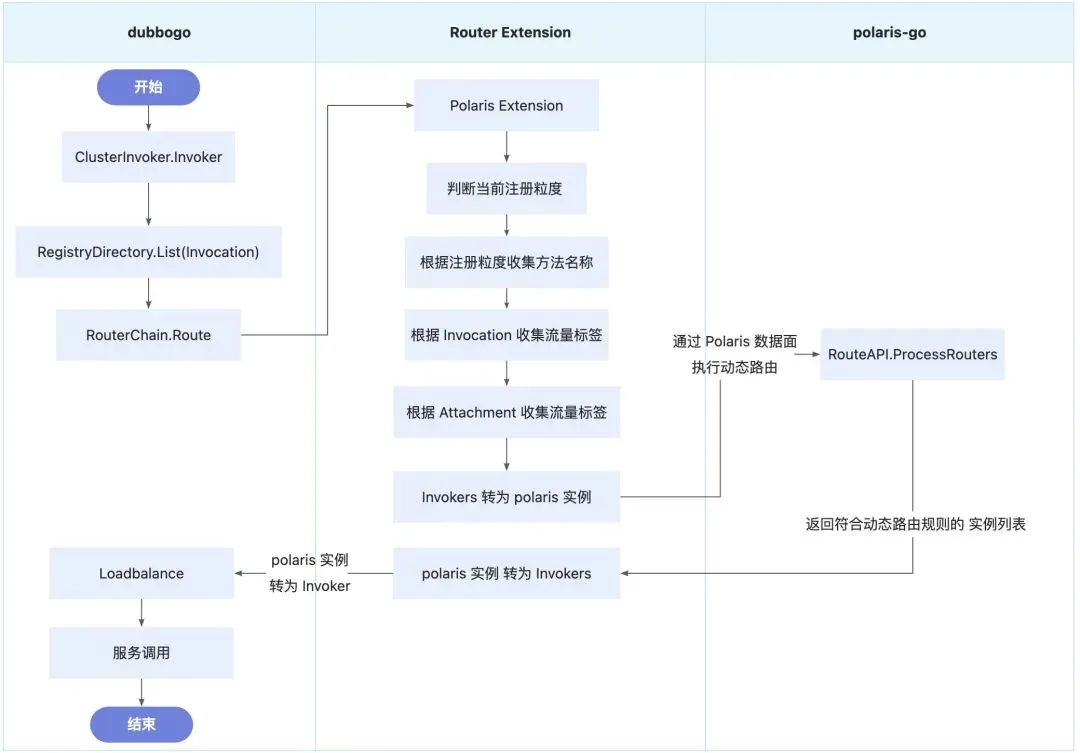Screen dimensions: 1080x753
Task: Click the dubbogo column header
Action: (x=159, y=32)
